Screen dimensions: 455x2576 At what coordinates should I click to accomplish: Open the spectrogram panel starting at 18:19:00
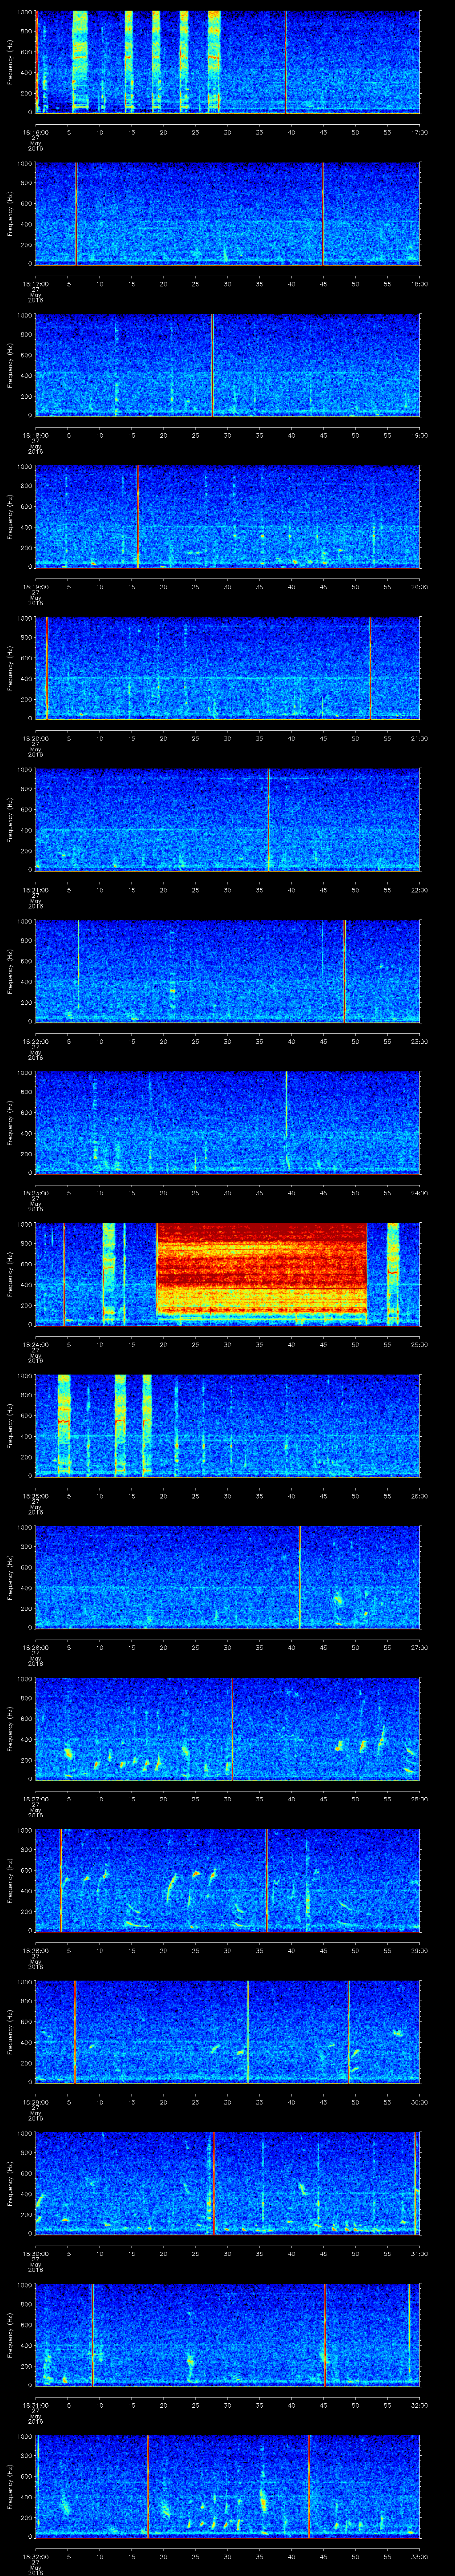click(x=228, y=516)
